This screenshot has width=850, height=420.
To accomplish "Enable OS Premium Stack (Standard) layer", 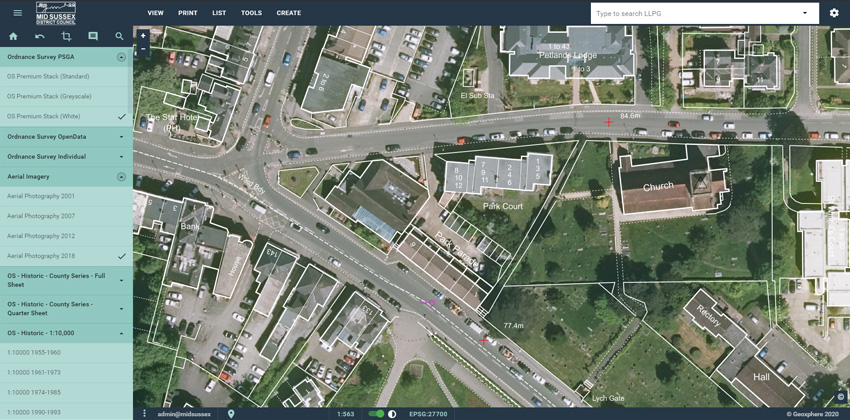I will (x=66, y=76).
